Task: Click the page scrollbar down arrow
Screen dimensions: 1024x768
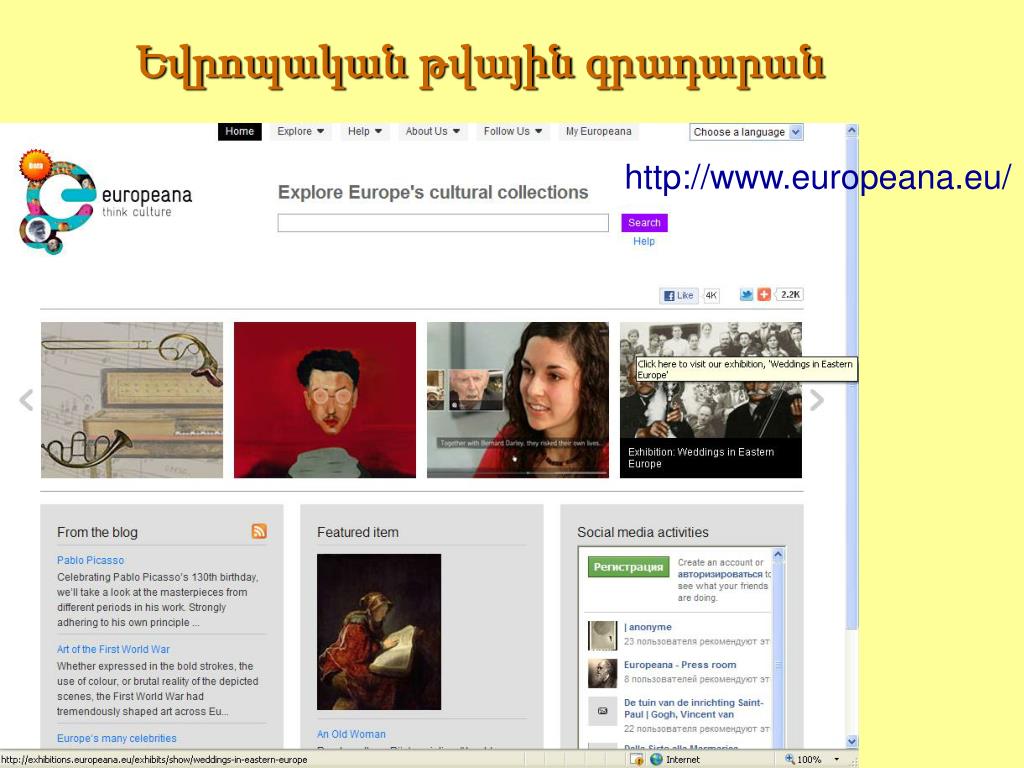Action: (852, 741)
